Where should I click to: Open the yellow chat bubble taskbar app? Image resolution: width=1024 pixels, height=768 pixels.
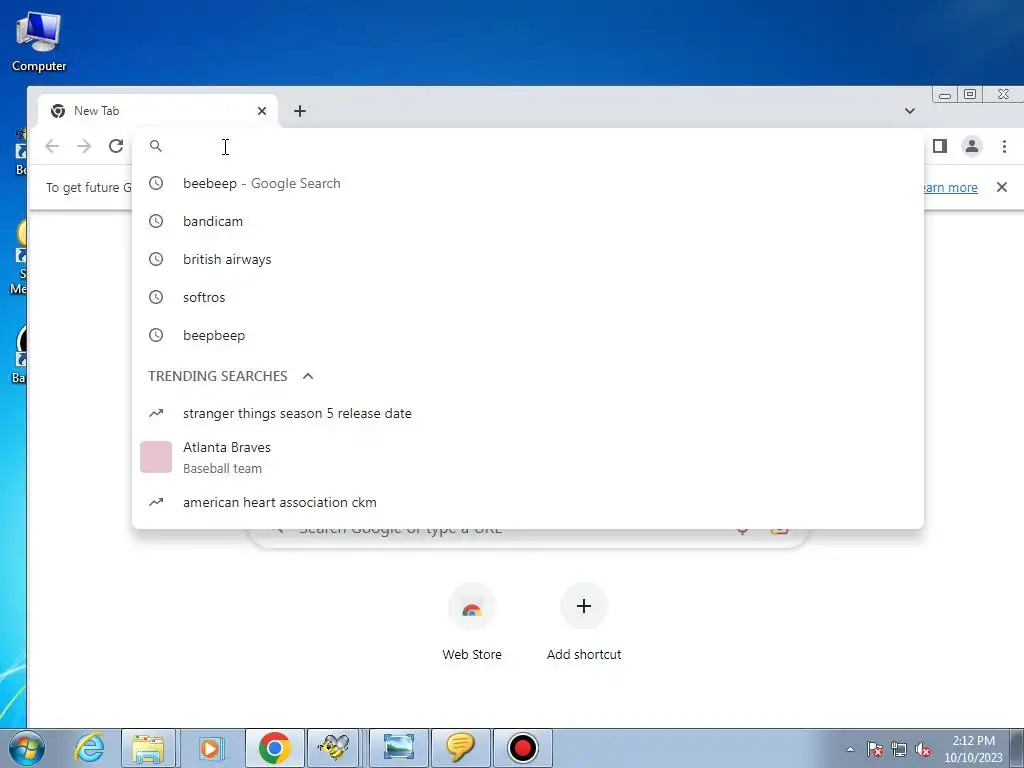click(460, 748)
